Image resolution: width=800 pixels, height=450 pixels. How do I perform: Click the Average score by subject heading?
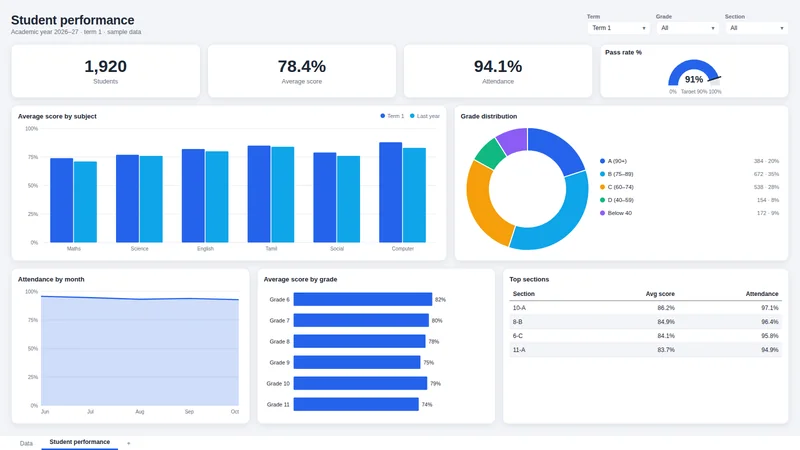click(57, 116)
